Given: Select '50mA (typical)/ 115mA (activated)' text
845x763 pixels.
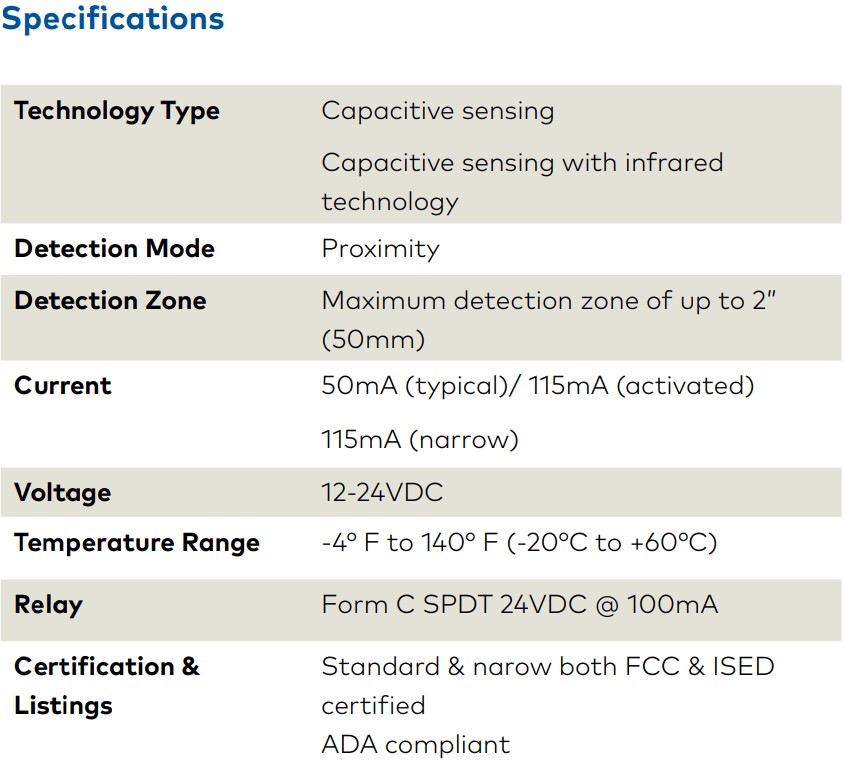Looking at the screenshot, I should point(538,387).
